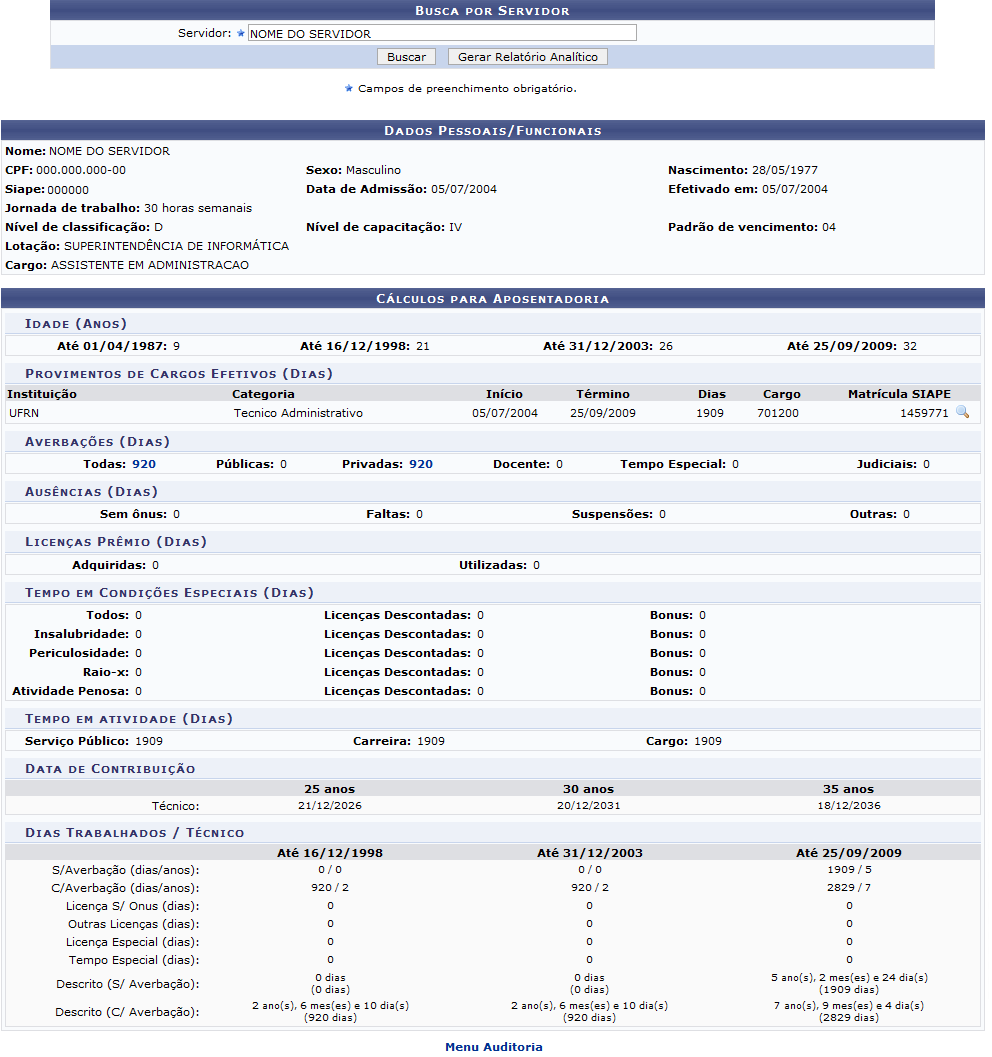Select the value 1909 / 5

(849, 870)
